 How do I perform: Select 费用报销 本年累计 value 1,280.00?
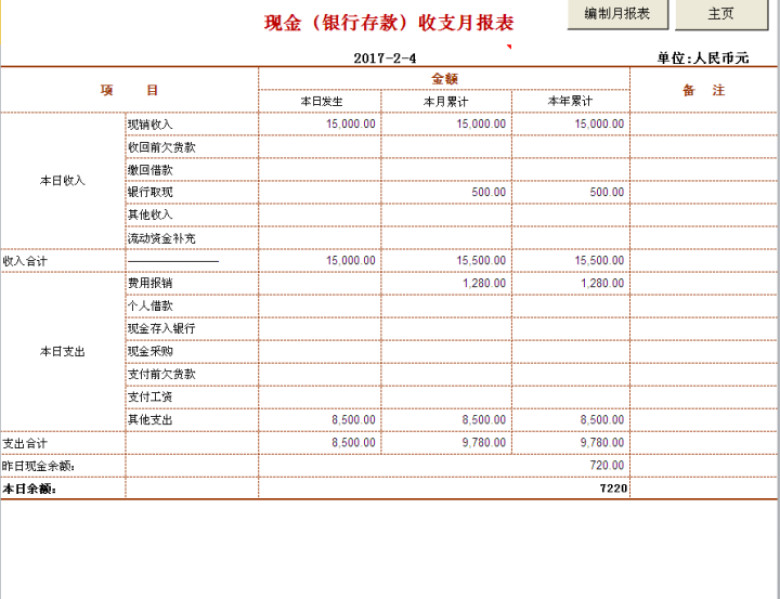click(602, 283)
